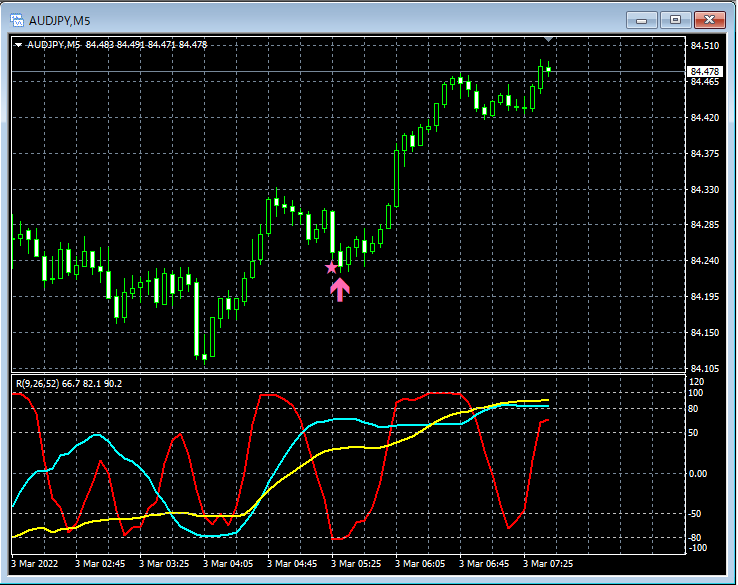Click the 3 Mar 07:25 time label
Image resolution: width=738 pixels, height=585 pixels.
(x=548, y=563)
